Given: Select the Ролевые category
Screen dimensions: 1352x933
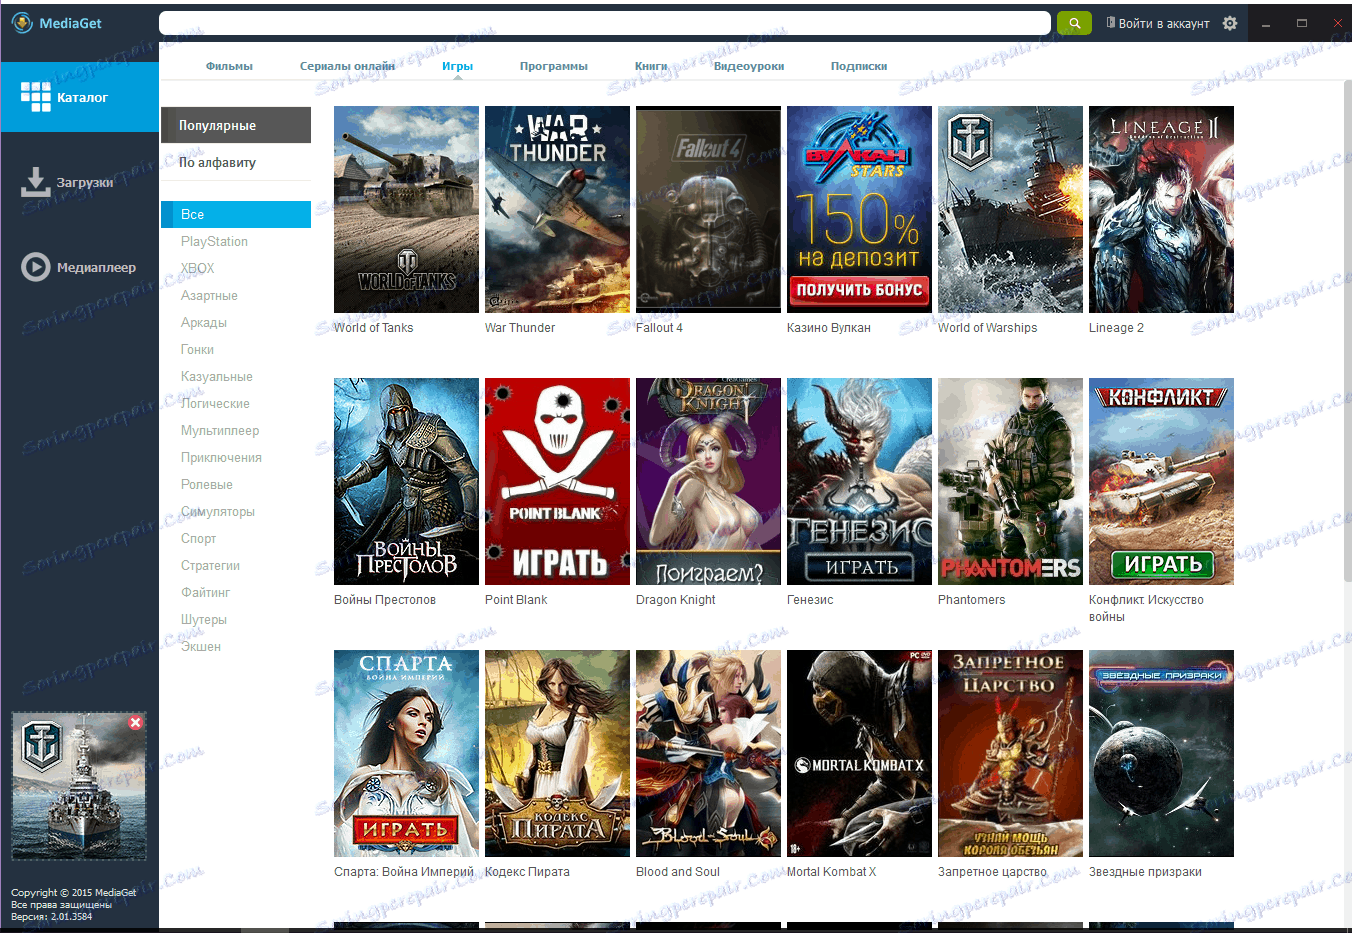Looking at the screenshot, I should tap(207, 484).
